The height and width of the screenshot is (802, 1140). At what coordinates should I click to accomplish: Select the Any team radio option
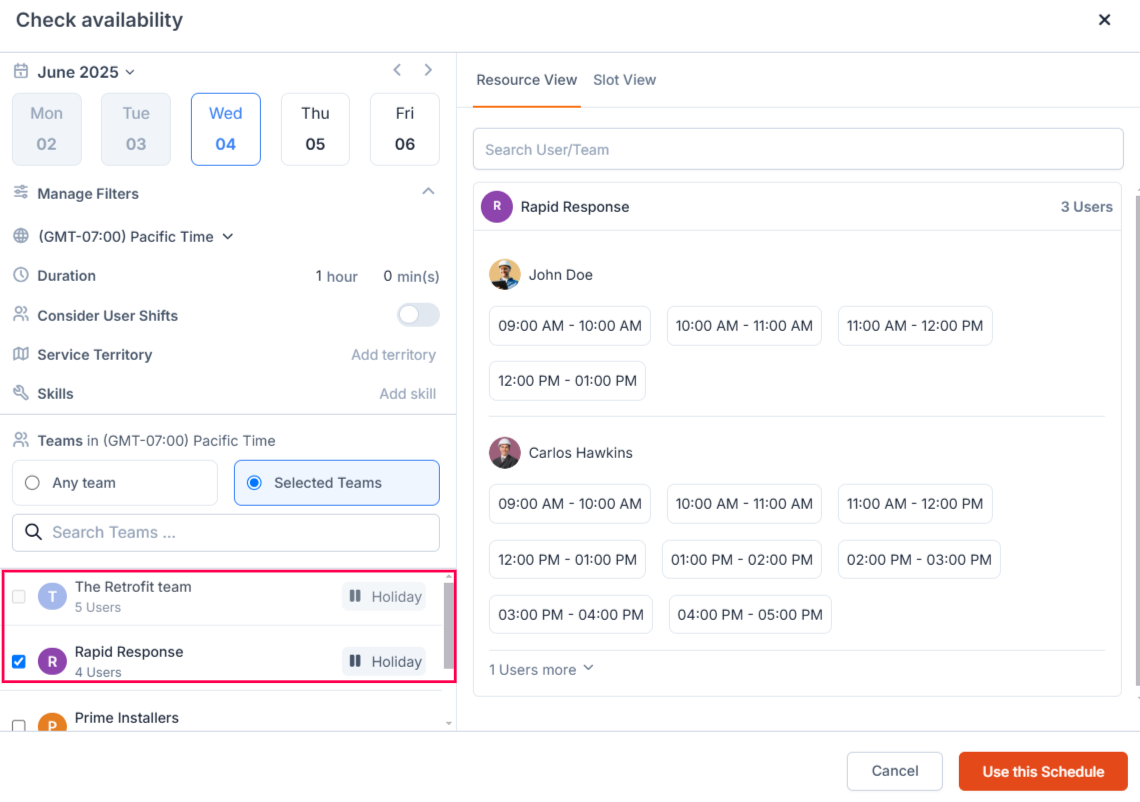[32, 483]
